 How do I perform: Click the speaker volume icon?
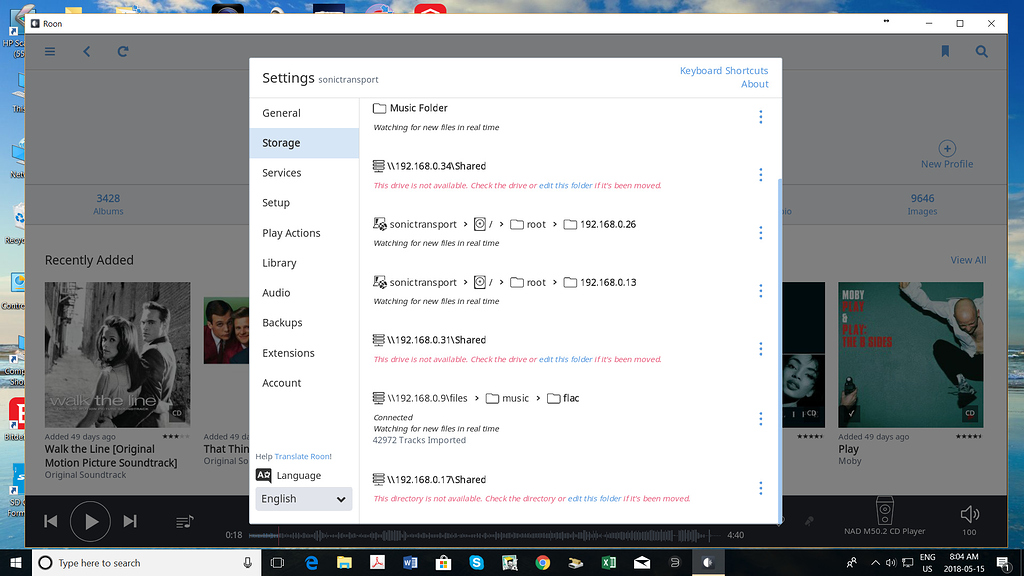969,514
